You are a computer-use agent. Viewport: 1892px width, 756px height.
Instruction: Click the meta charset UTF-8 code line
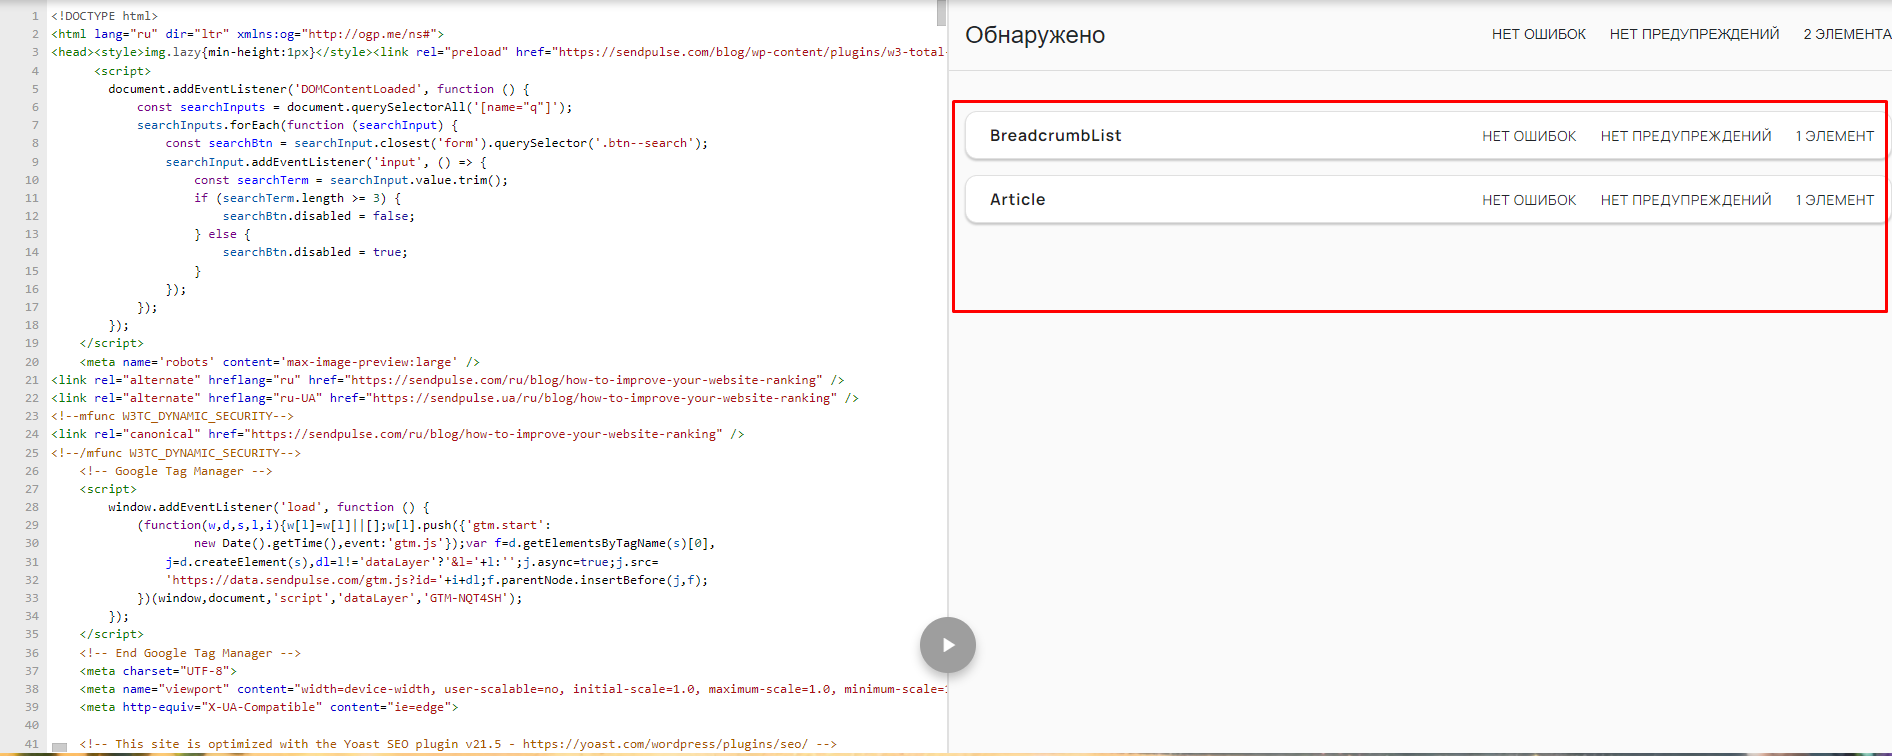click(158, 671)
